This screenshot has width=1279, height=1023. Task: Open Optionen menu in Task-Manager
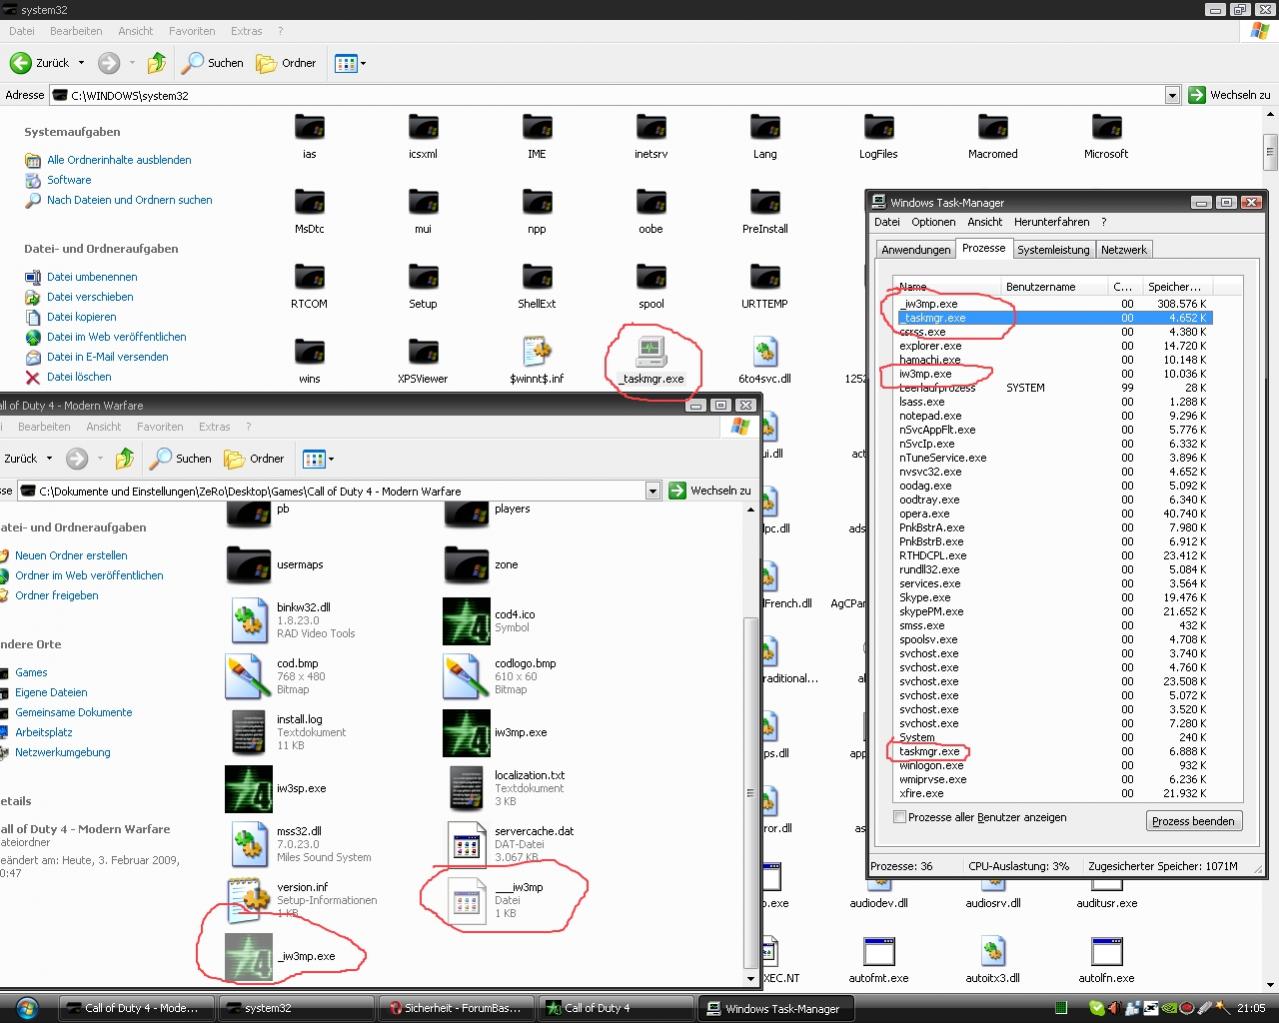coord(933,222)
